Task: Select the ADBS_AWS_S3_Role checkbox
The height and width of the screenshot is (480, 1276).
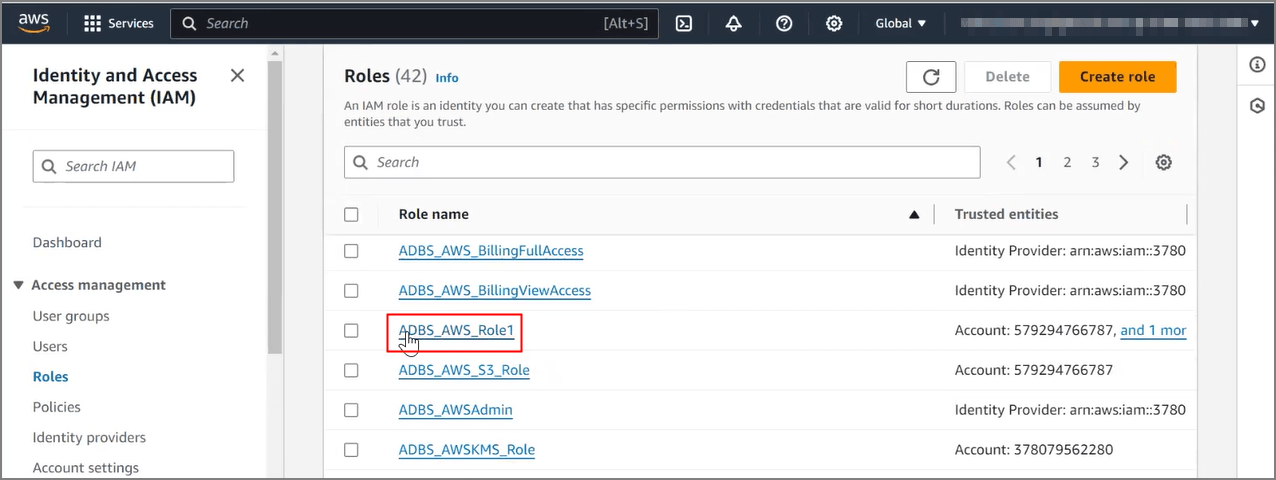Action: (x=351, y=370)
